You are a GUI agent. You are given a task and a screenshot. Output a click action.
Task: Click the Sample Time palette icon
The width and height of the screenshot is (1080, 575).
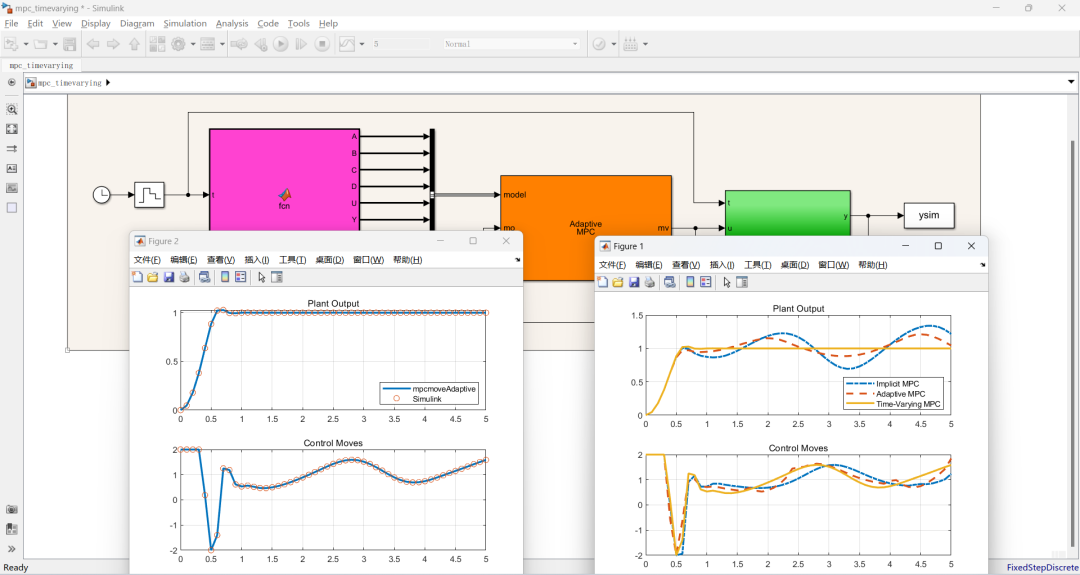pyautogui.click(x=12, y=149)
